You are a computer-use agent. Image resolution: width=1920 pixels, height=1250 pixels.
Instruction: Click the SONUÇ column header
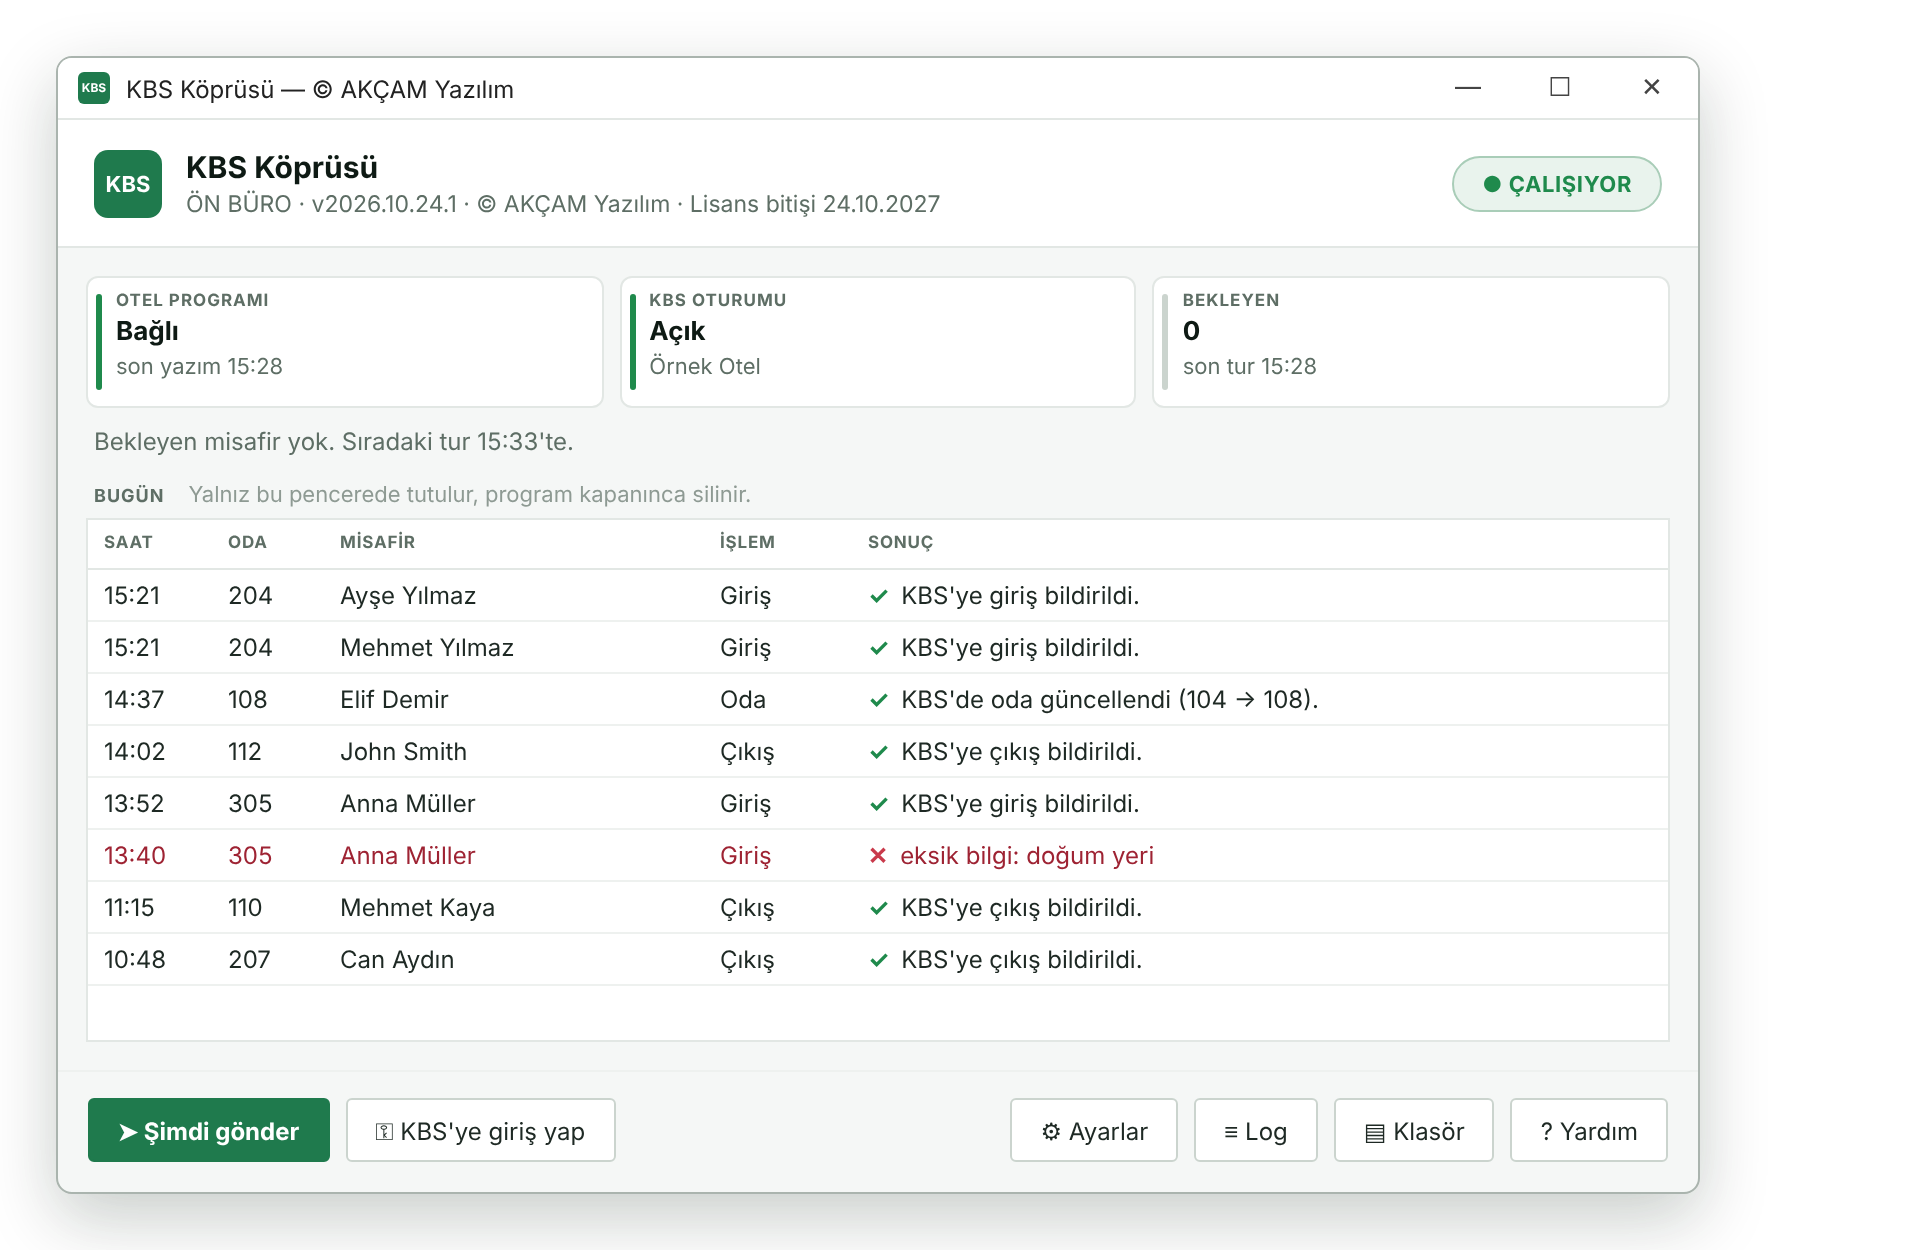(900, 542)
